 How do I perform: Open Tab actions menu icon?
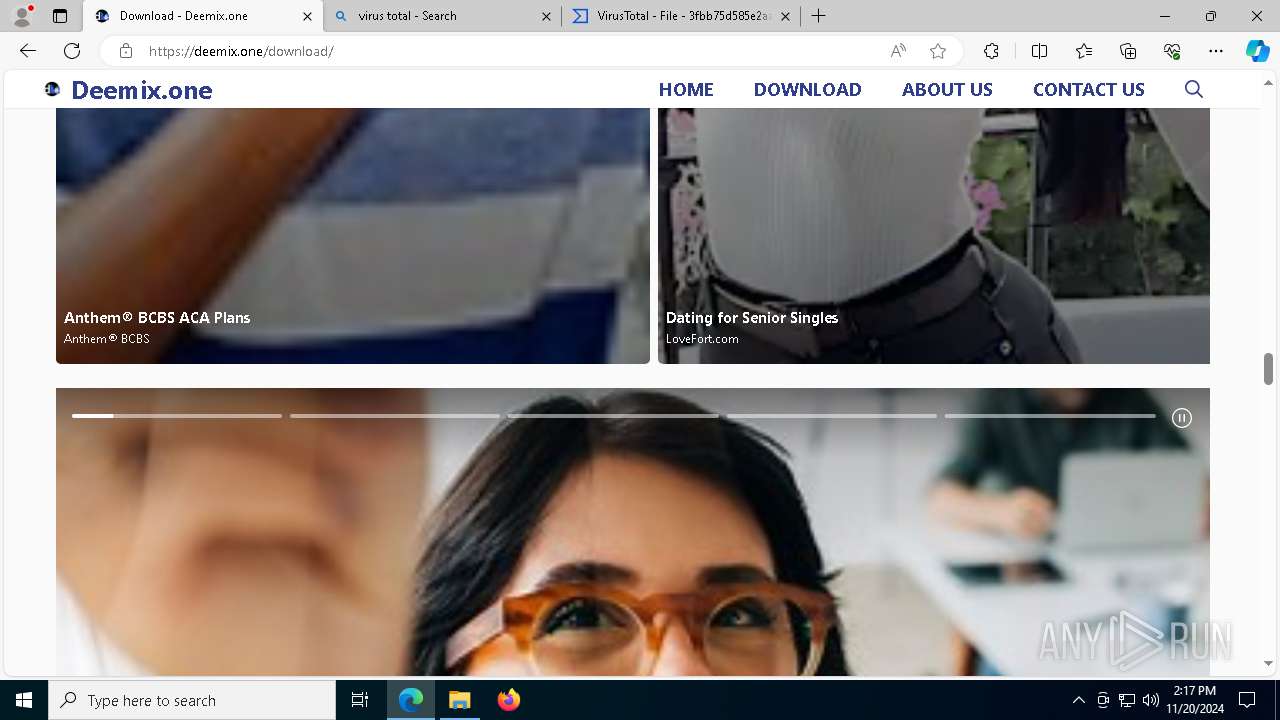pyautogui.click(x=60, y=16)
